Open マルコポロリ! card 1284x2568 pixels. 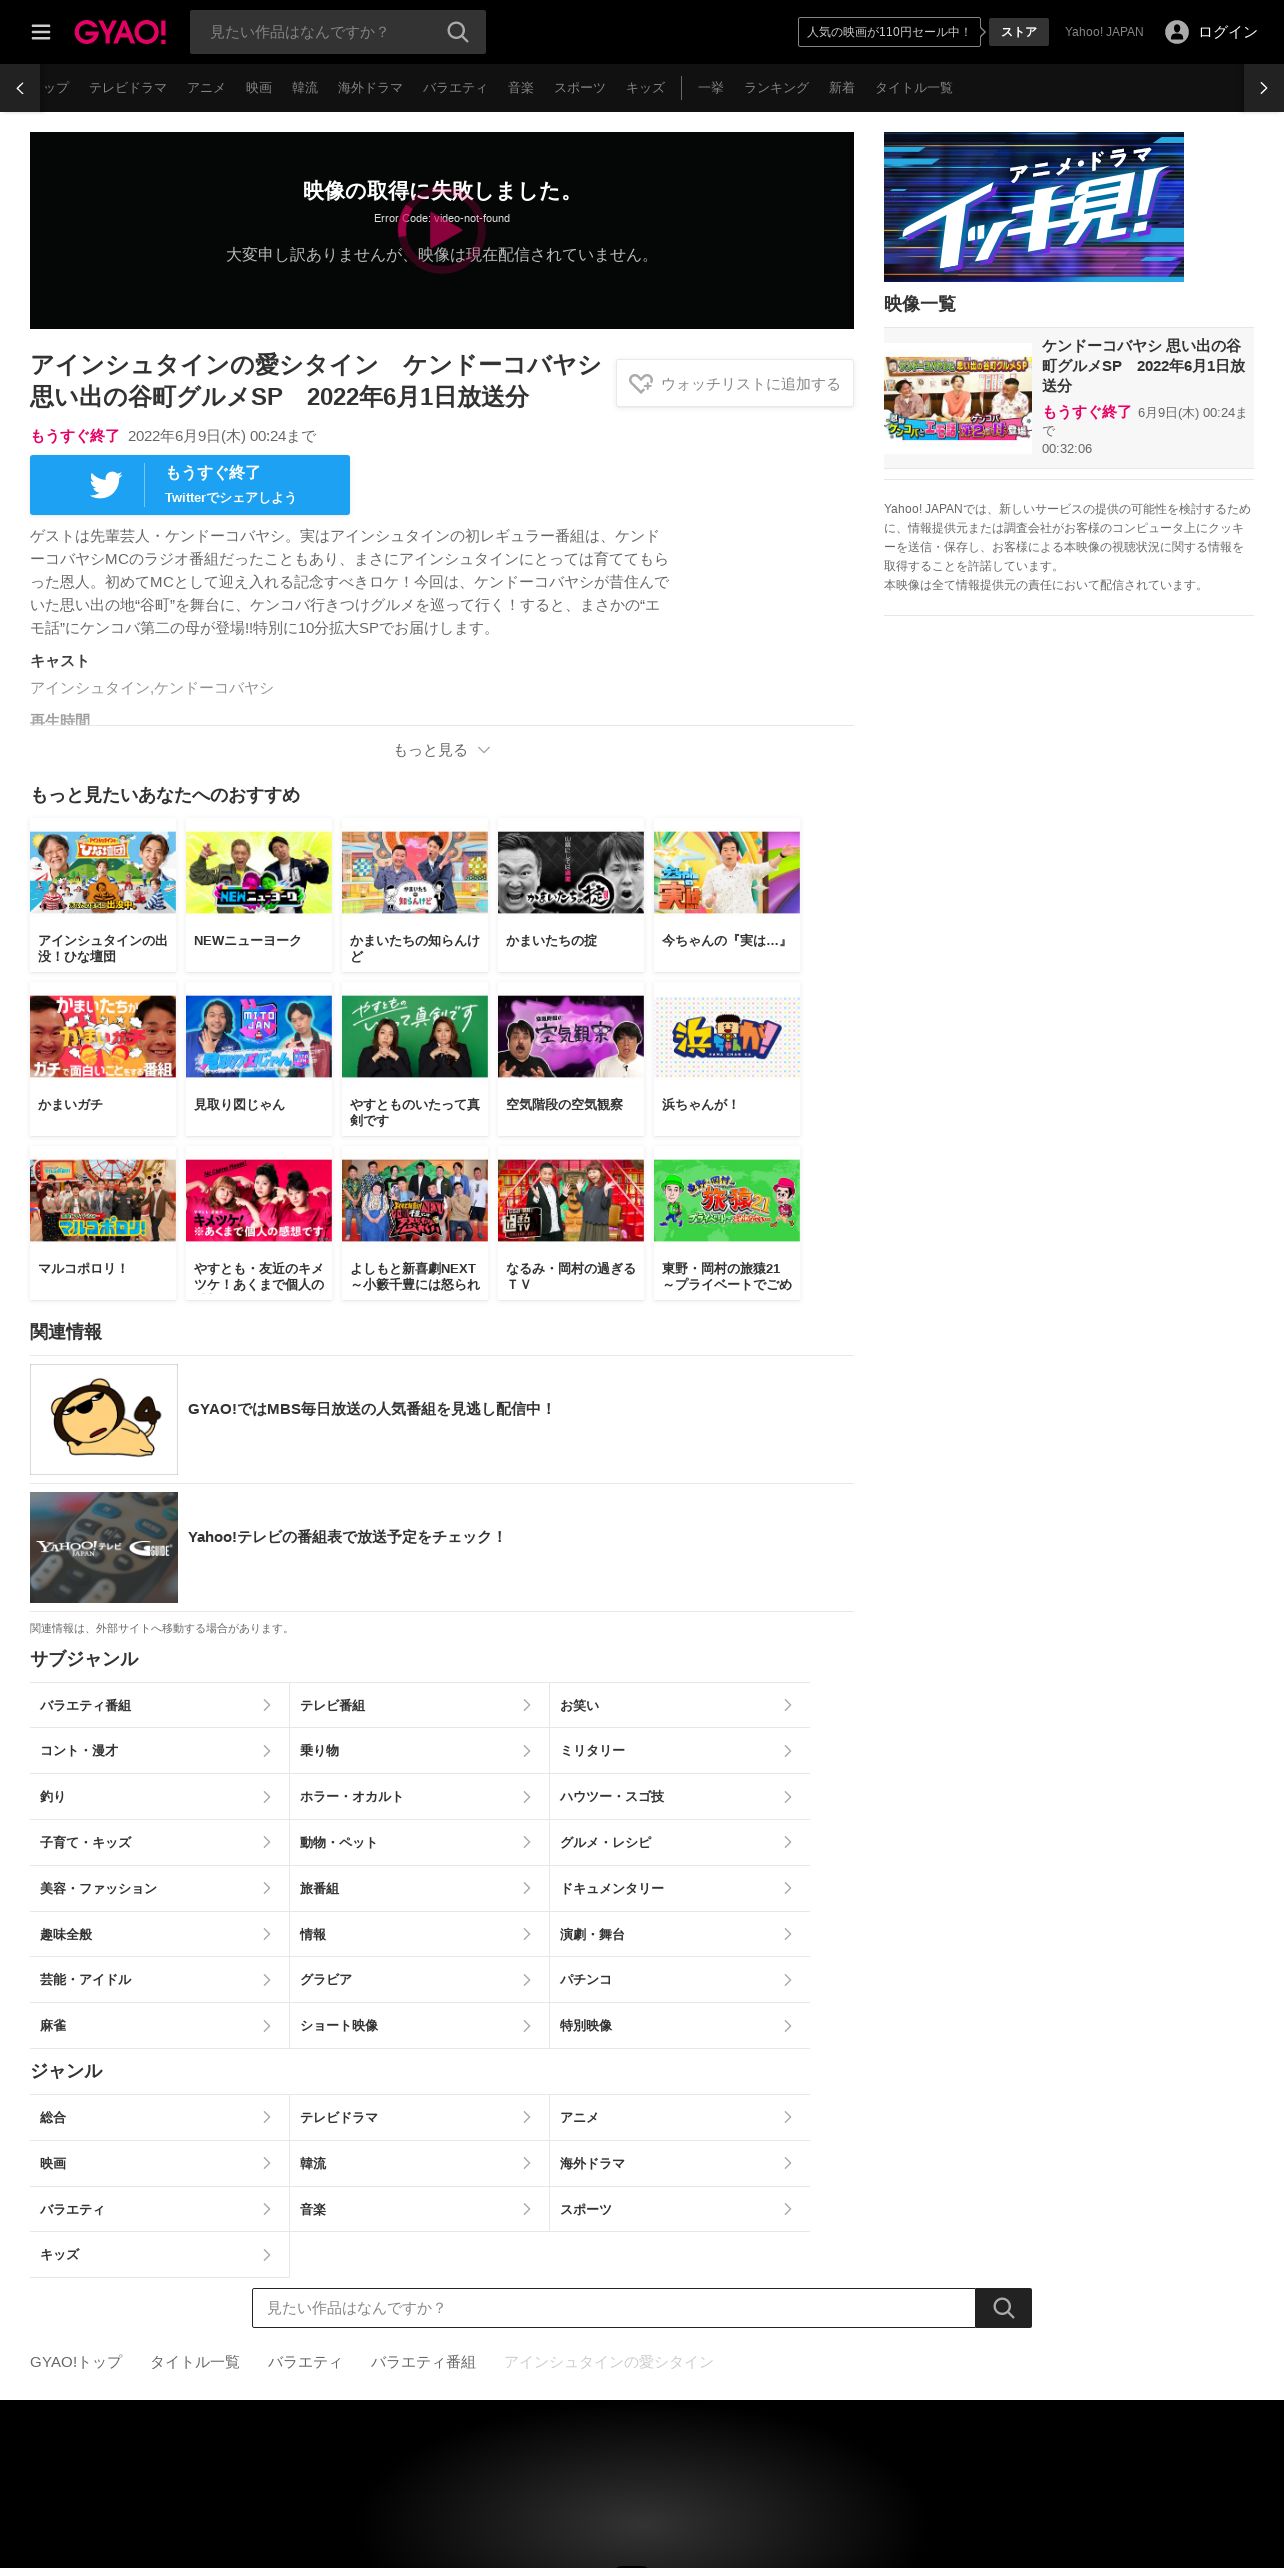coord(103,1223)
